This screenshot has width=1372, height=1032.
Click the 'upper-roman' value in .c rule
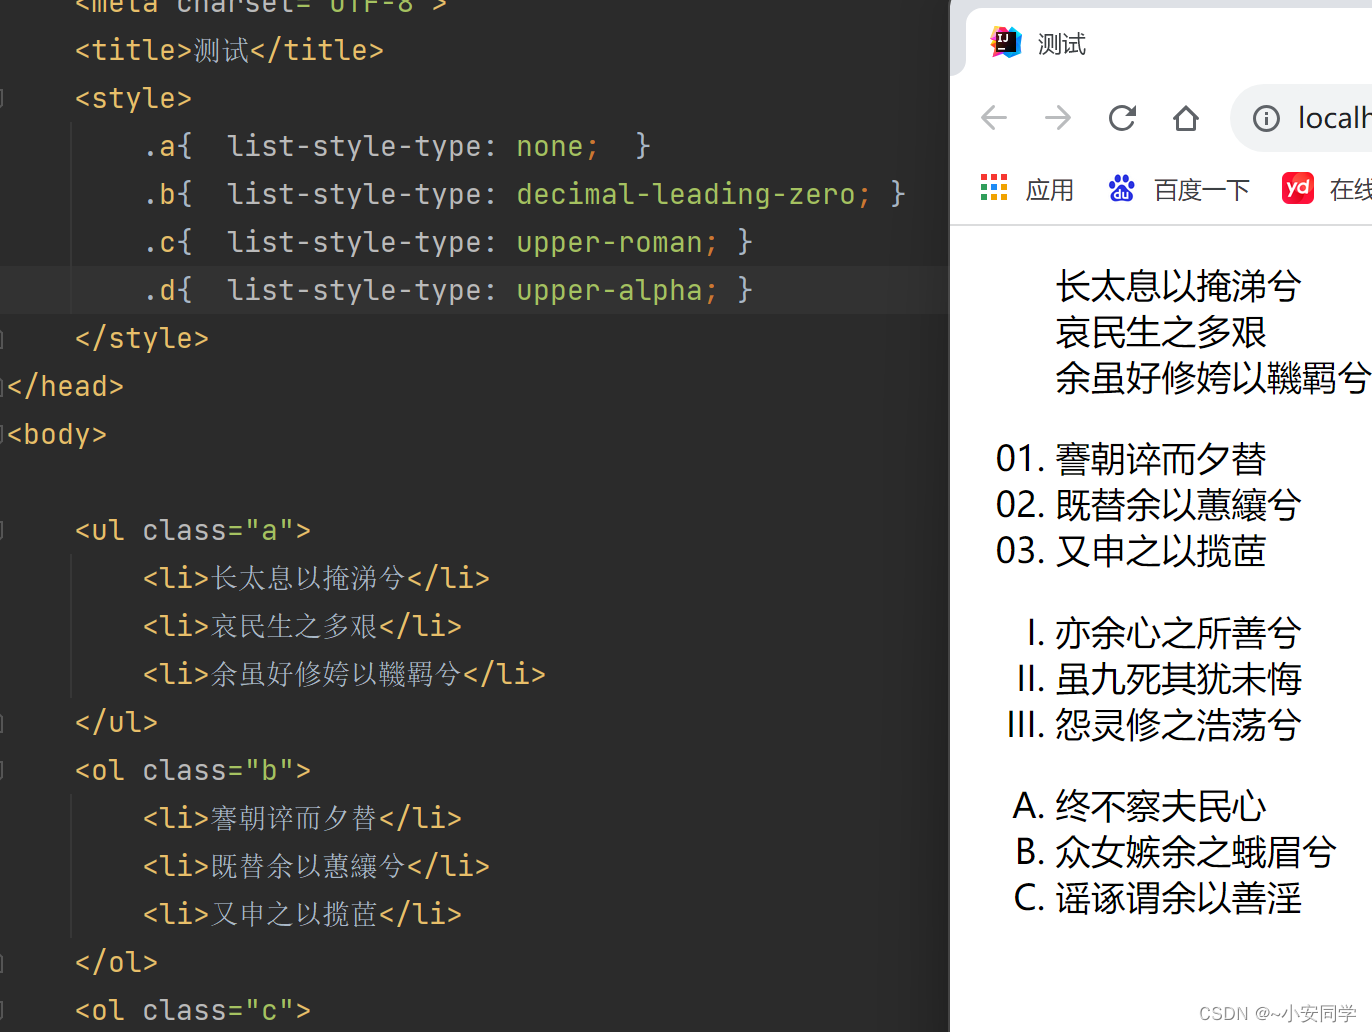point(609,243)
